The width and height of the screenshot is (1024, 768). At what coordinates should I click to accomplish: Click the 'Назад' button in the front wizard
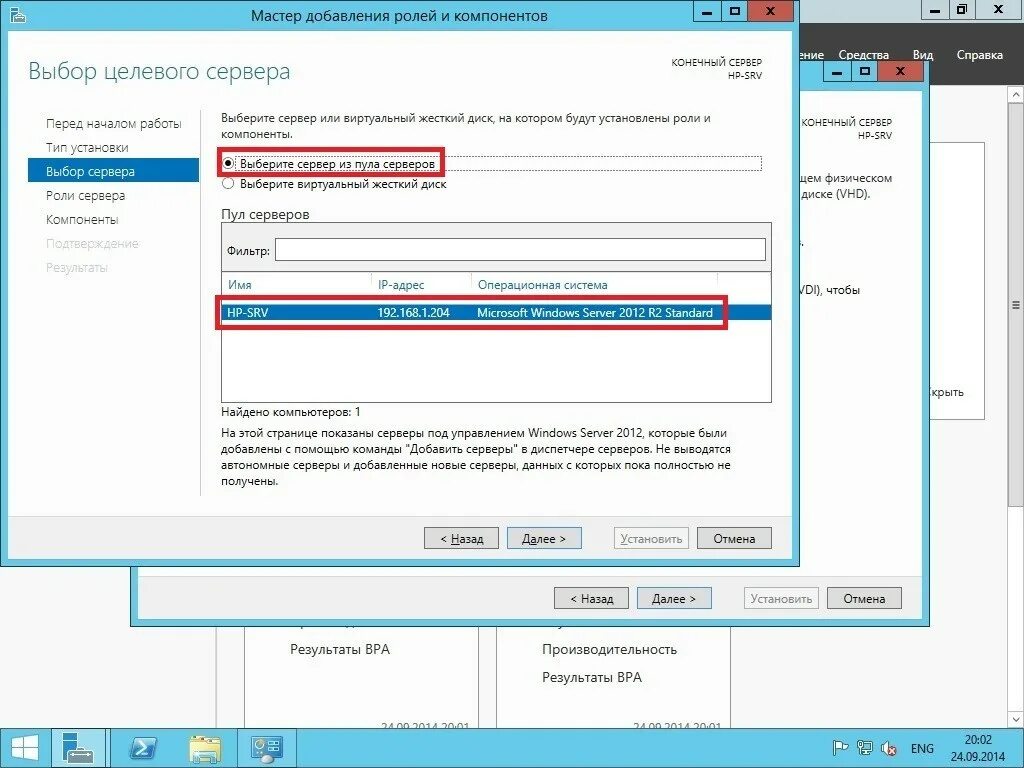461,538
